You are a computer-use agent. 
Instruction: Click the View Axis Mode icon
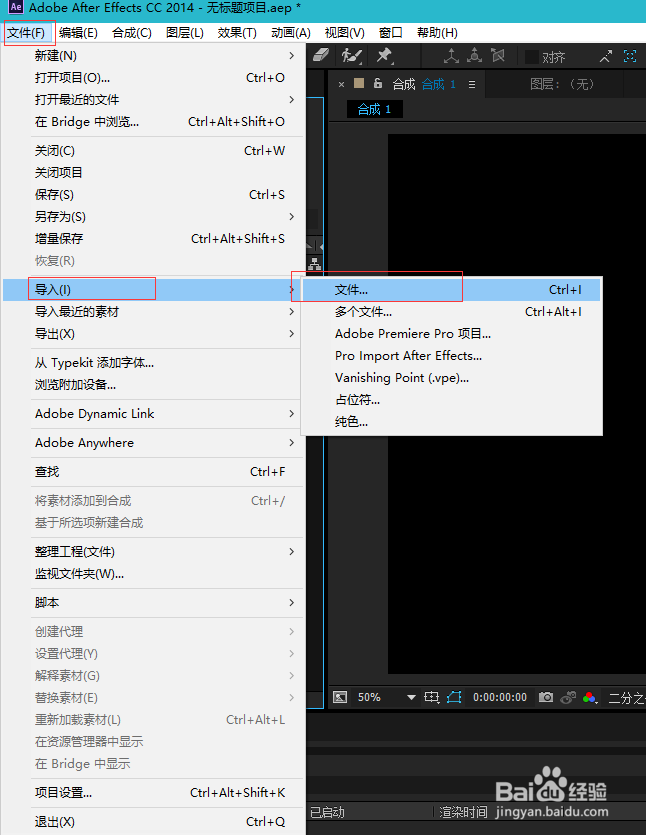[x=497, y=55]
